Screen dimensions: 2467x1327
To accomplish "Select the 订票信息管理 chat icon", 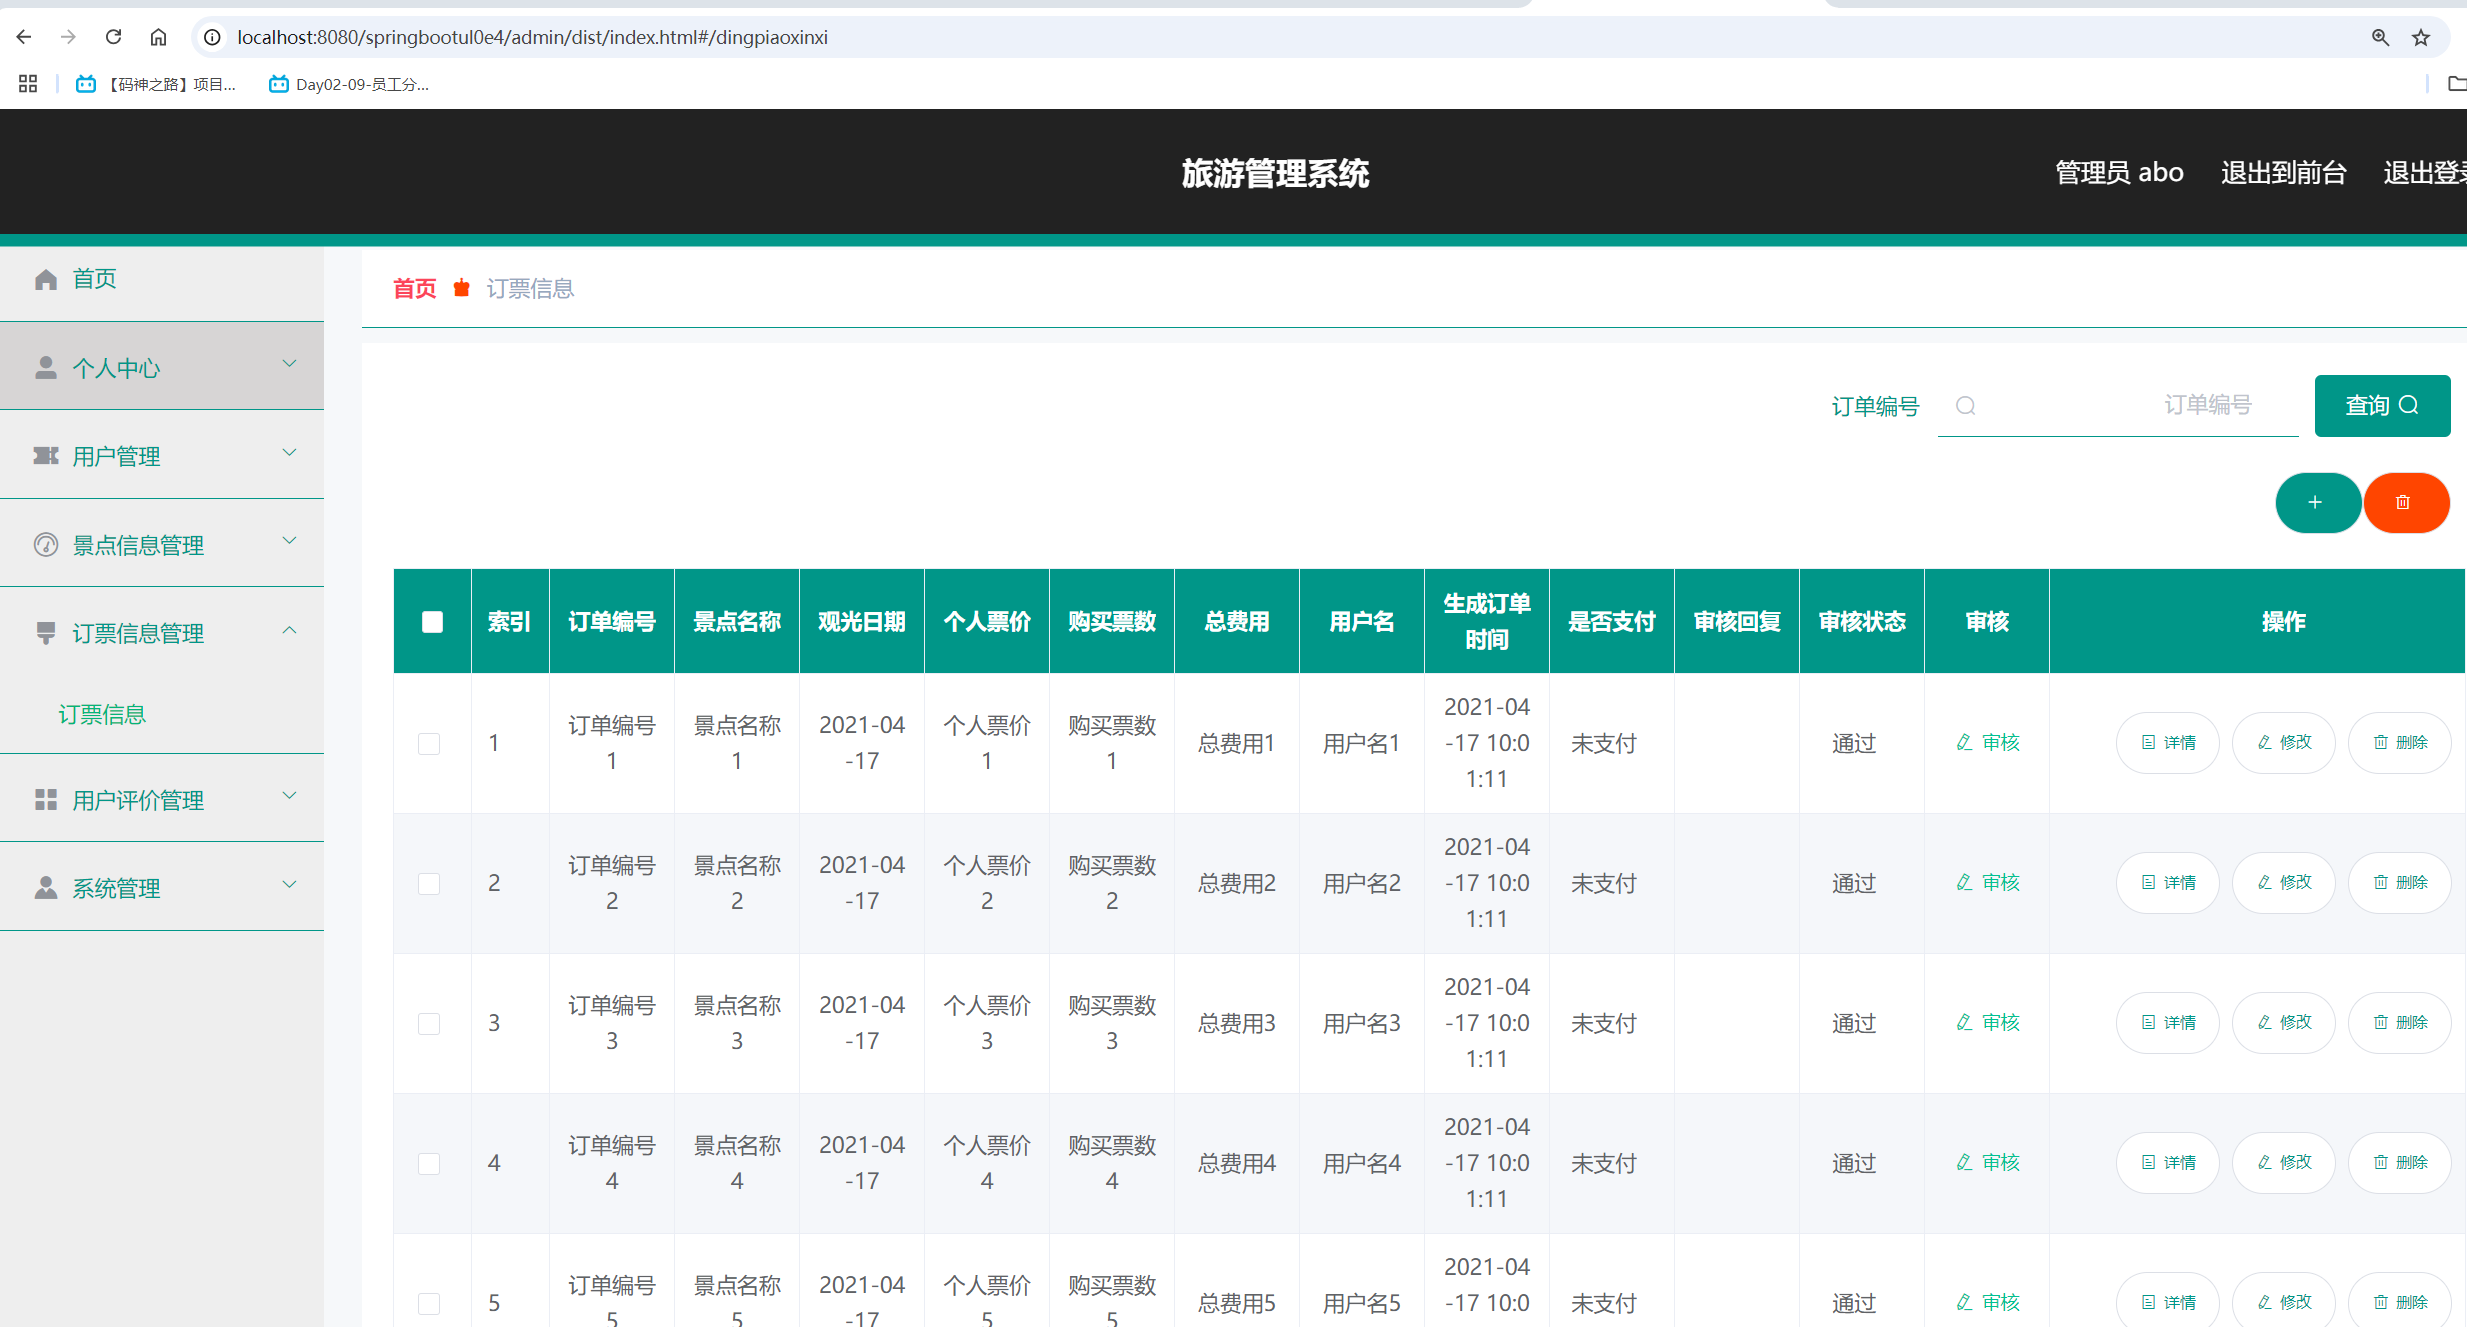I will click(x=46, y=632).
